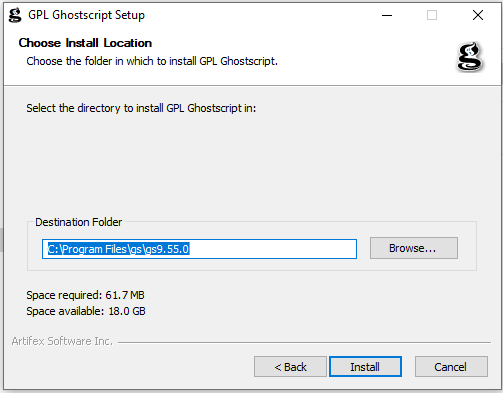Minimize the GPL Ghostscript Setup window
Image resolution: width=503 pixels, height=393 pixels.
point(387,15)
